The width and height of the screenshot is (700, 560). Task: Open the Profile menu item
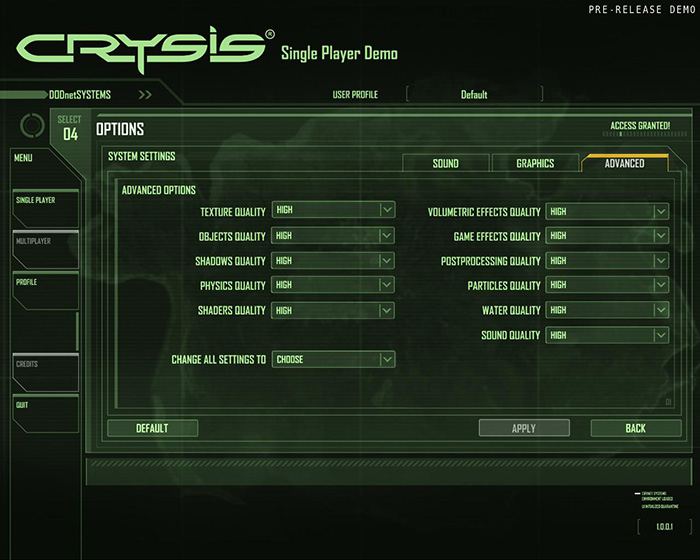46,291
